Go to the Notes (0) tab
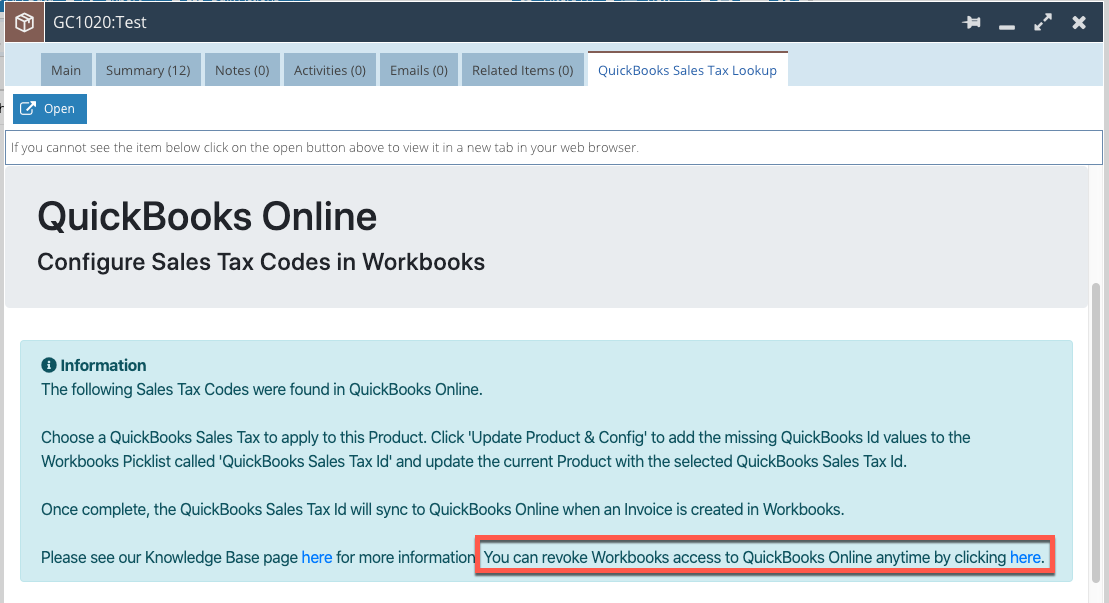The width and height of the screenshot is (1109, 603). point(242,70)
